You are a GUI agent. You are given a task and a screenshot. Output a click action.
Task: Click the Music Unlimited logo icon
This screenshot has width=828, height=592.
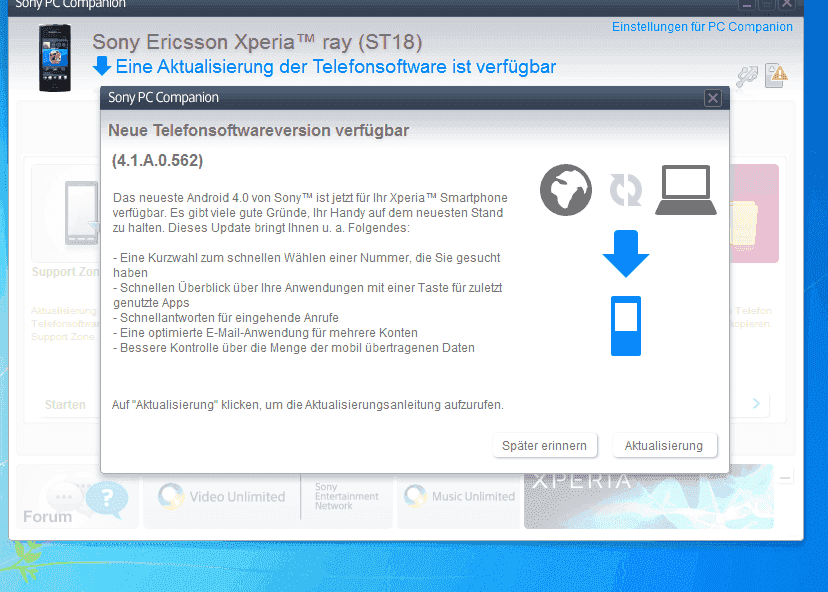(415, 496)
